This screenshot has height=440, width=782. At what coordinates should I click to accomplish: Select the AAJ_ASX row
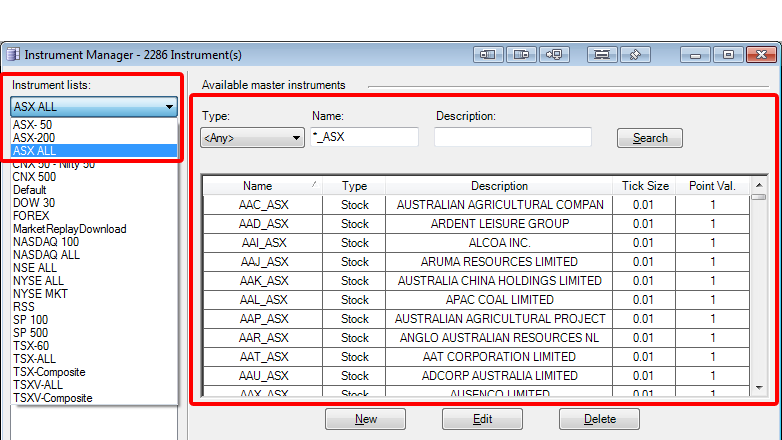point(476,262)
